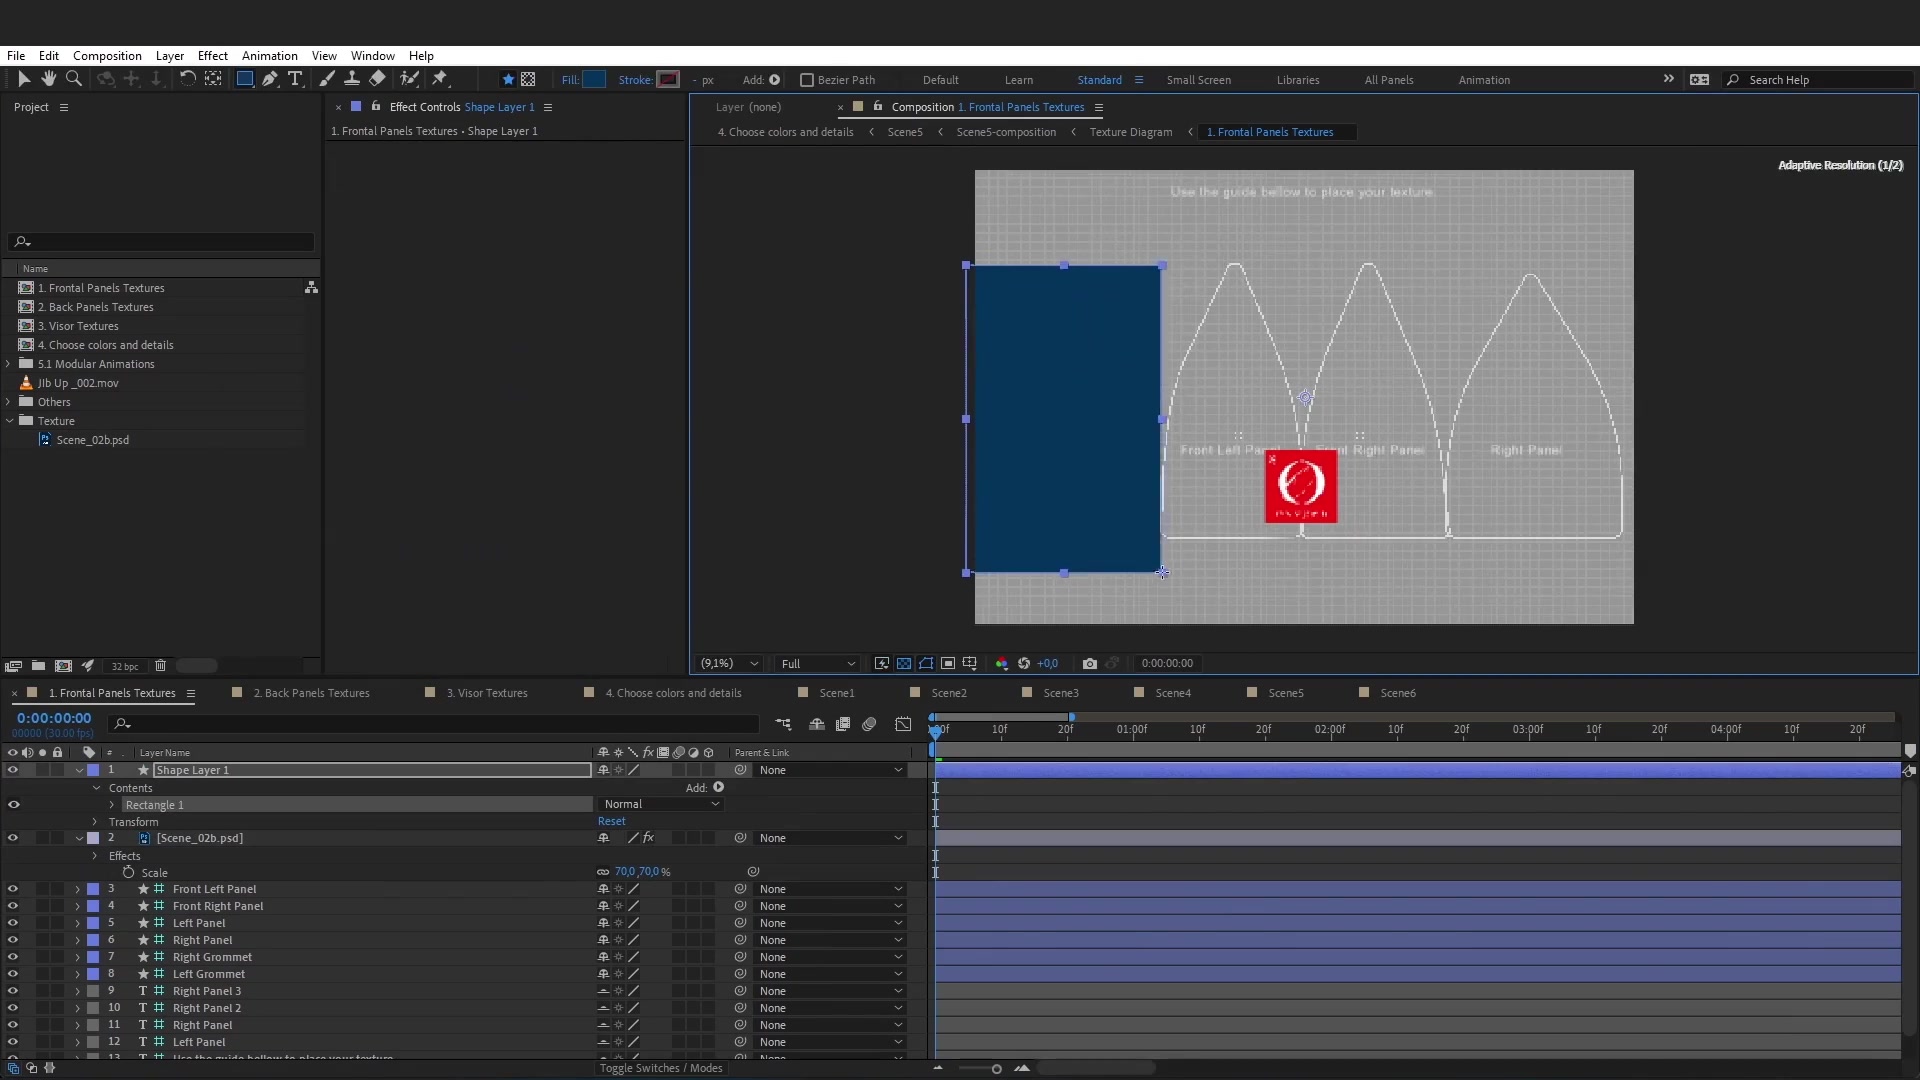Viewport: 1920px width, 1080px height.
Task: Switch to the Small Screen workspace
Action: pyautogui.click(x=1199, y=79)
